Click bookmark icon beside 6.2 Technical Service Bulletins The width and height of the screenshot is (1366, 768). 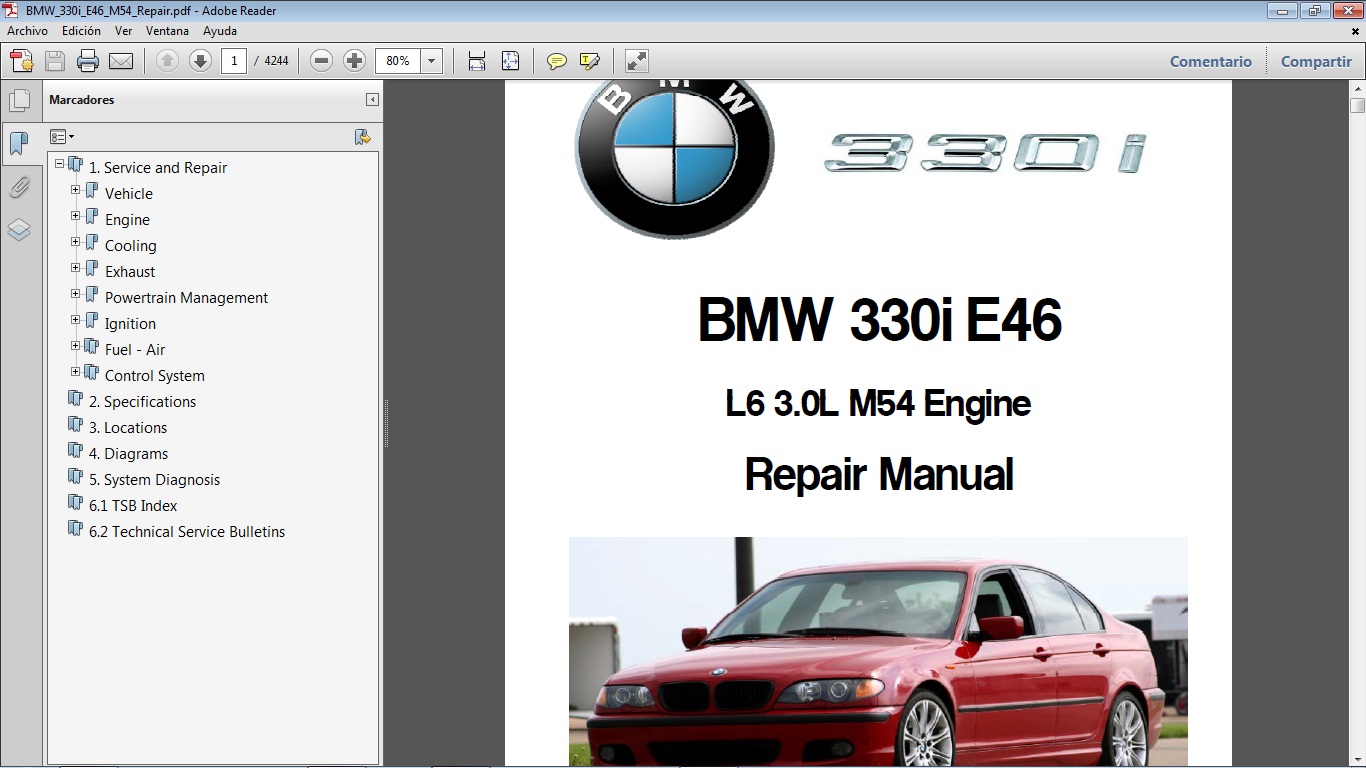75,530
